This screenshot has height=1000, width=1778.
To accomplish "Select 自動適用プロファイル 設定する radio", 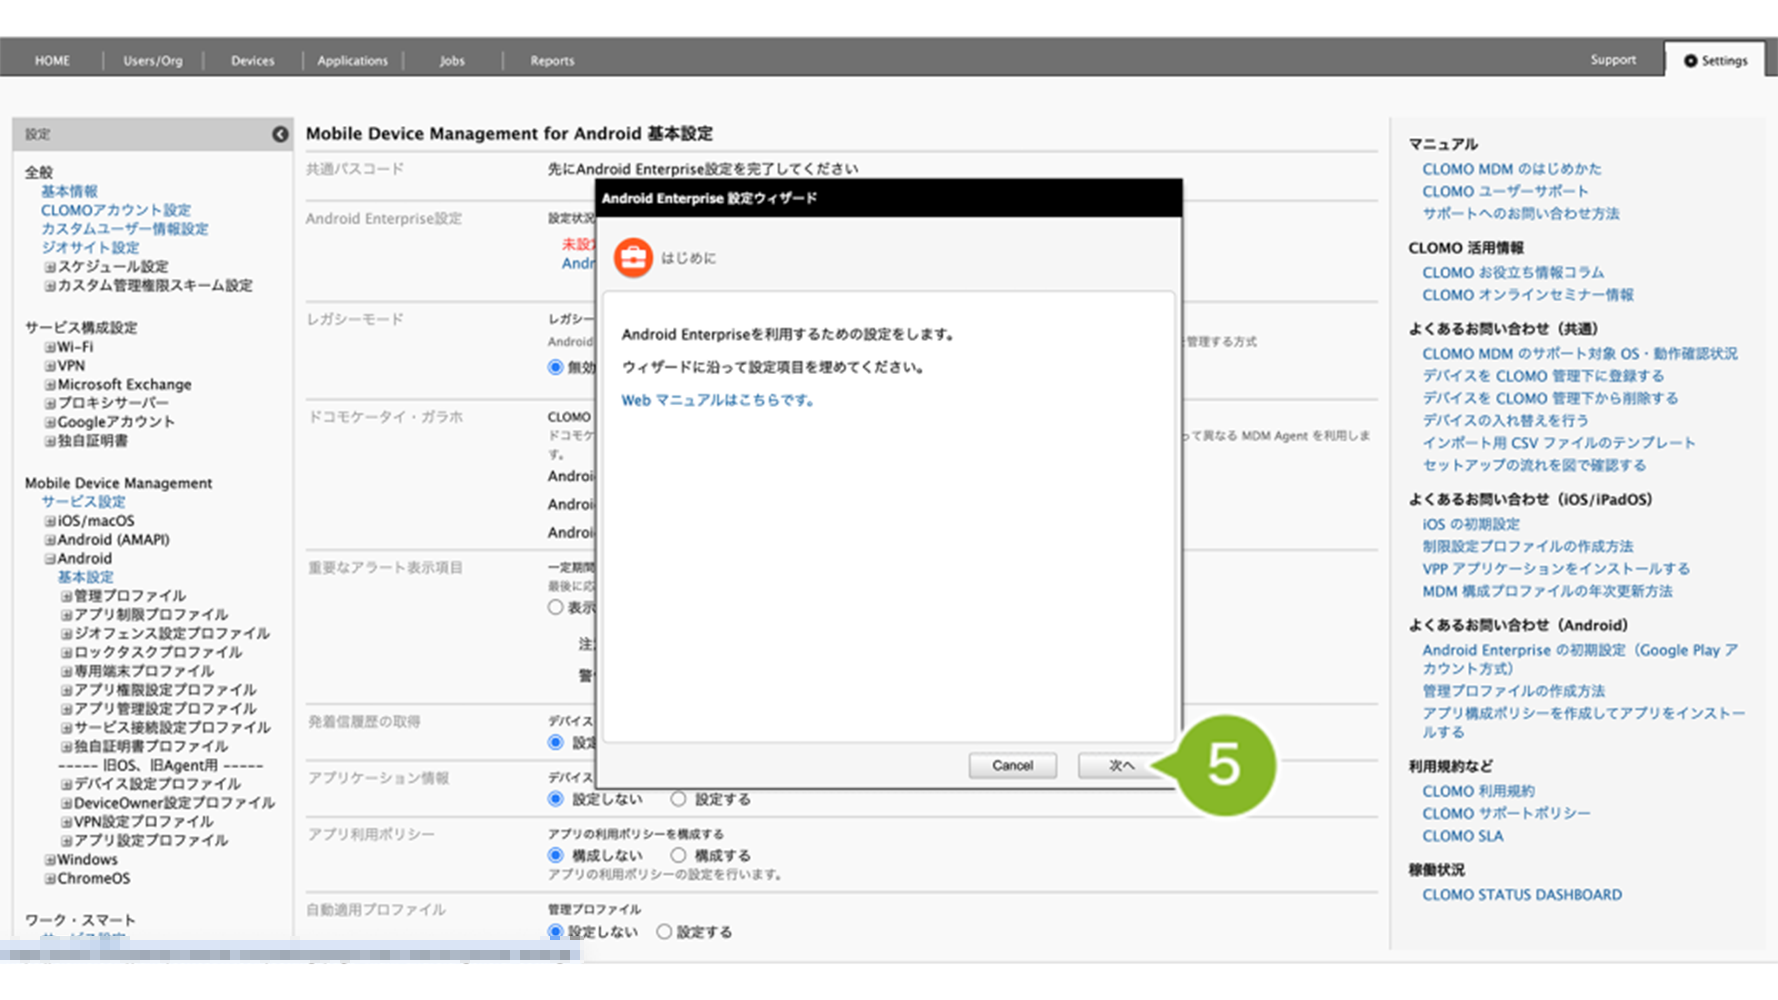I will tap(664, 931).
